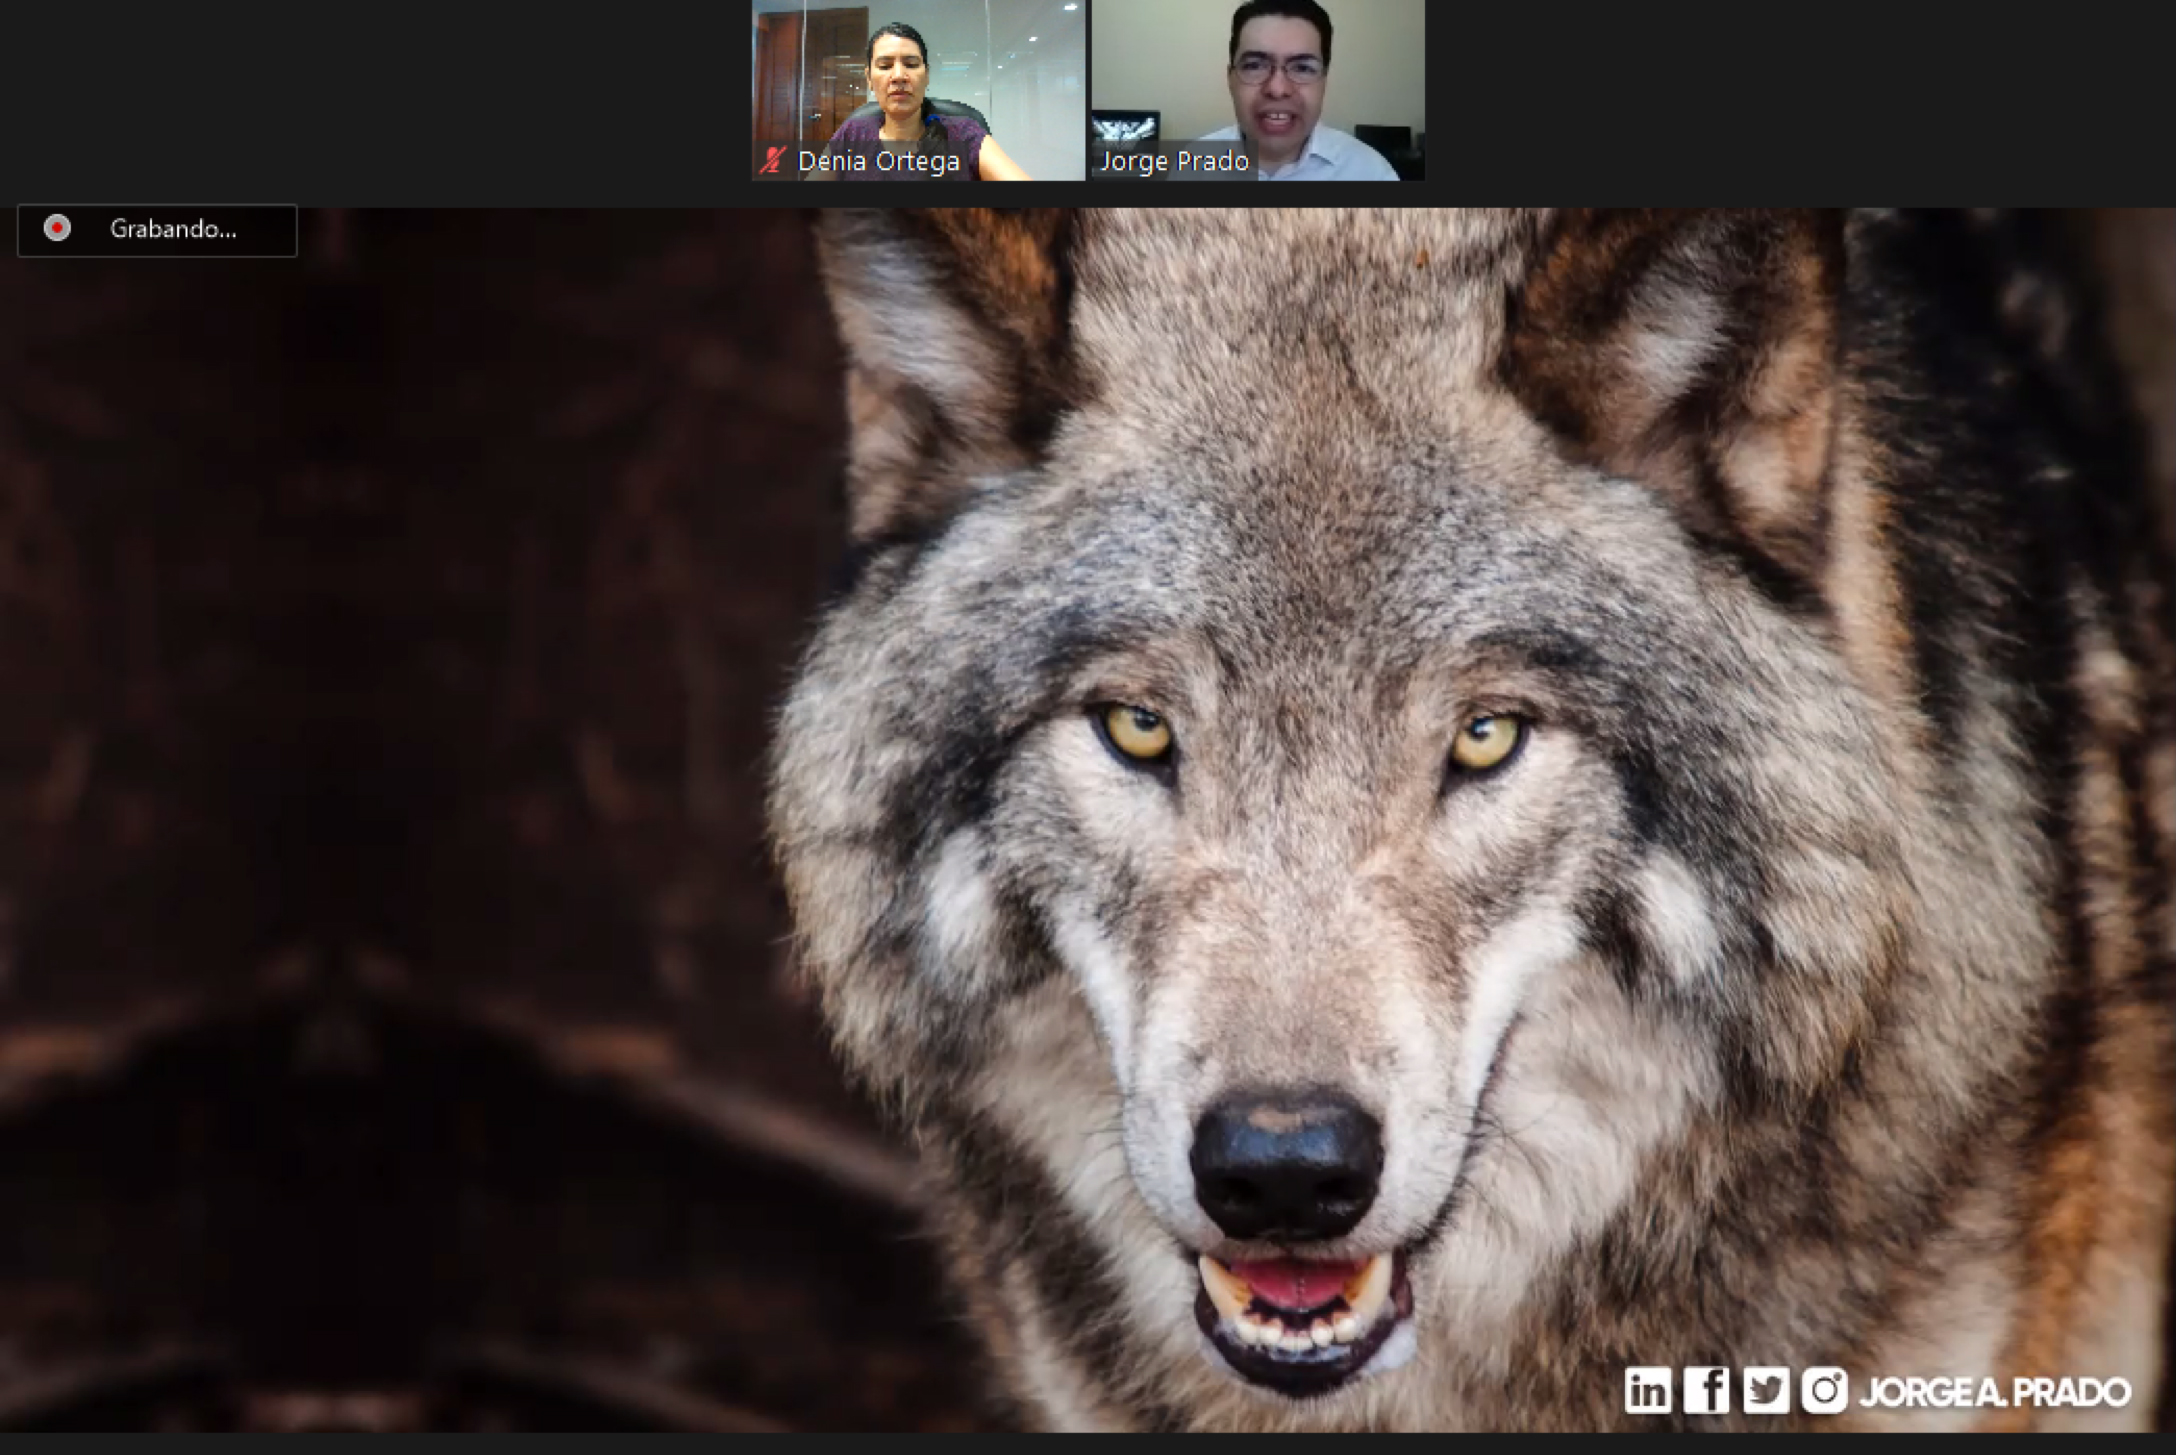
Task: Click the Instagram icon on the slide
Action: (x=1825, y=1390)
